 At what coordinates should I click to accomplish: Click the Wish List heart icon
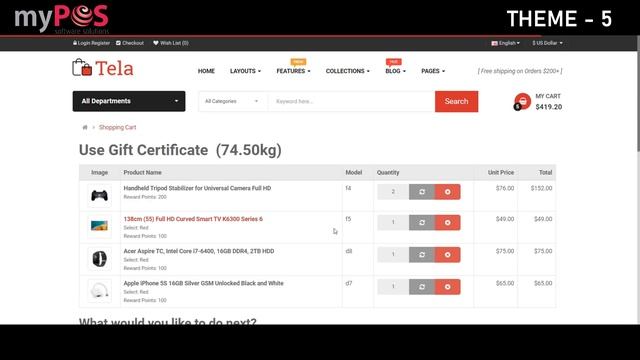pos(156,43)
